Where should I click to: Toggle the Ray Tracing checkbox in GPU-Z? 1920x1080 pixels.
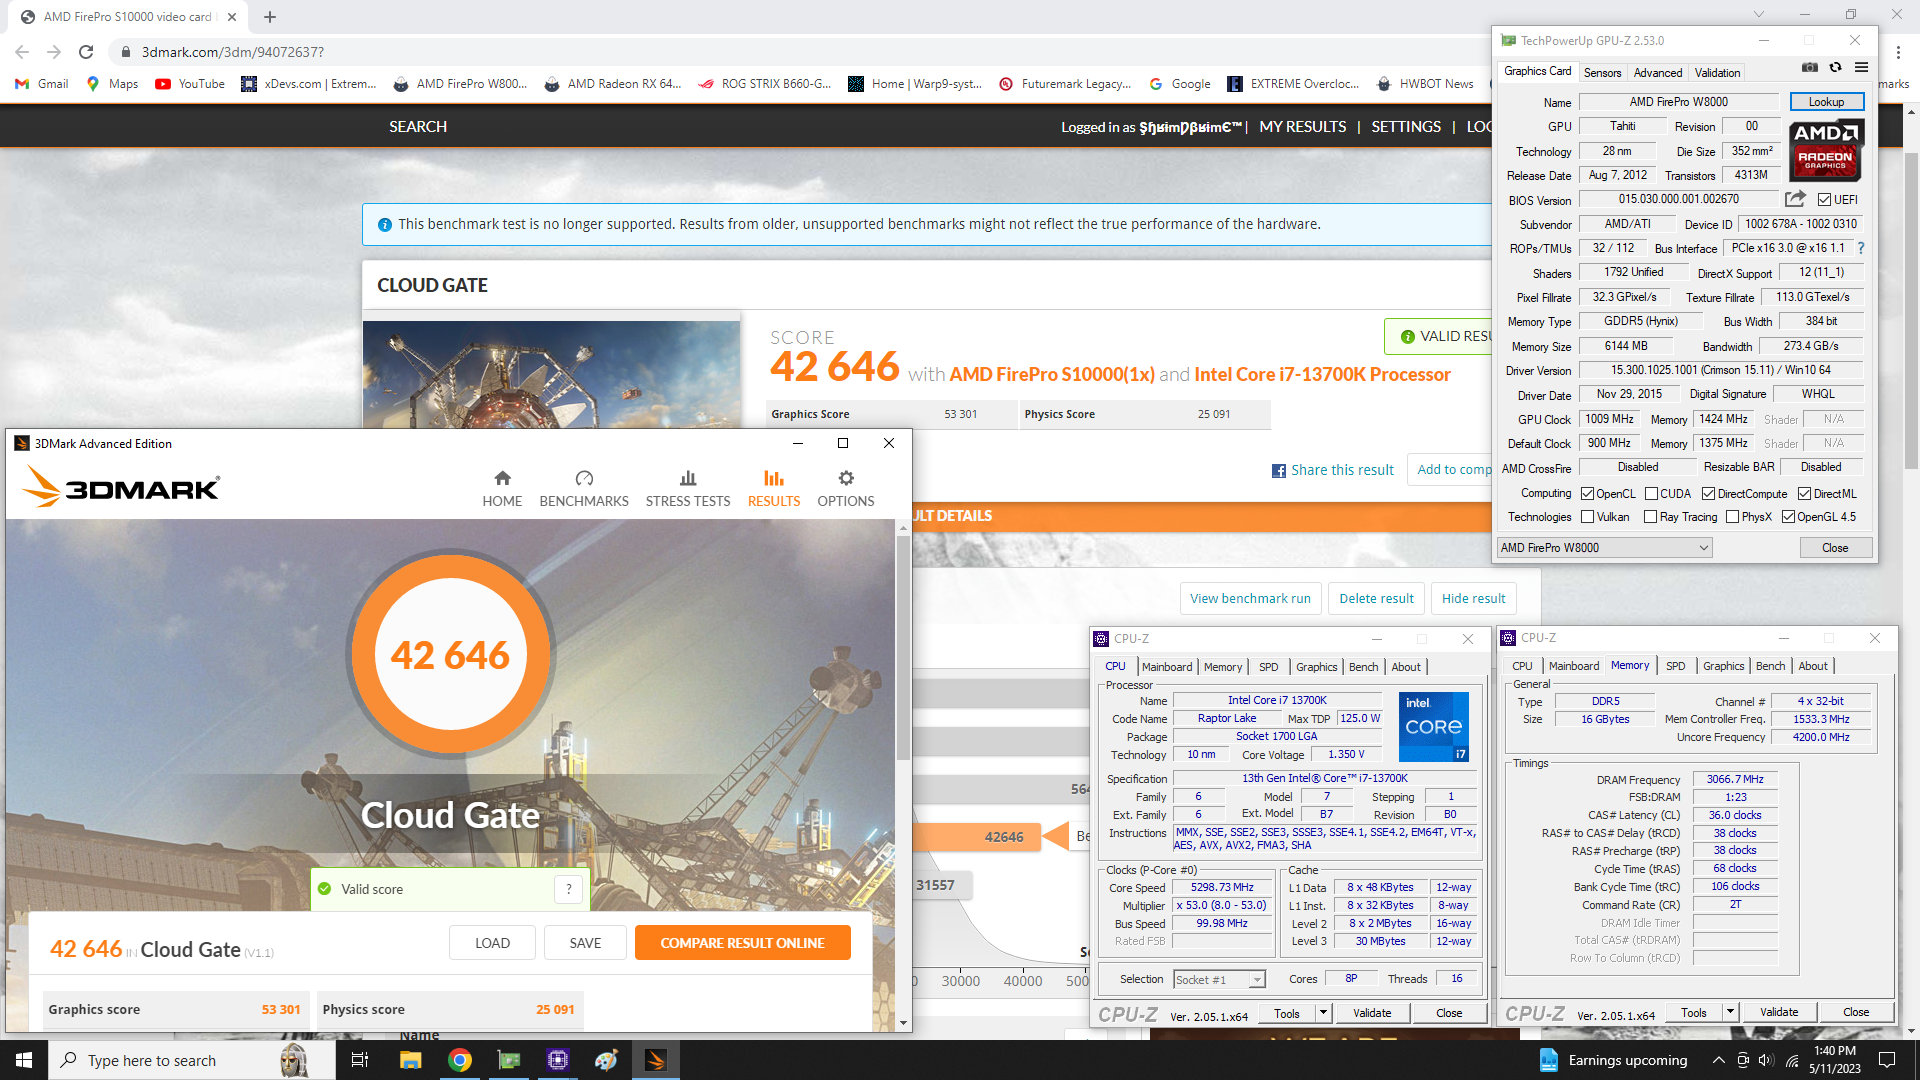[x=1651, y=517]
